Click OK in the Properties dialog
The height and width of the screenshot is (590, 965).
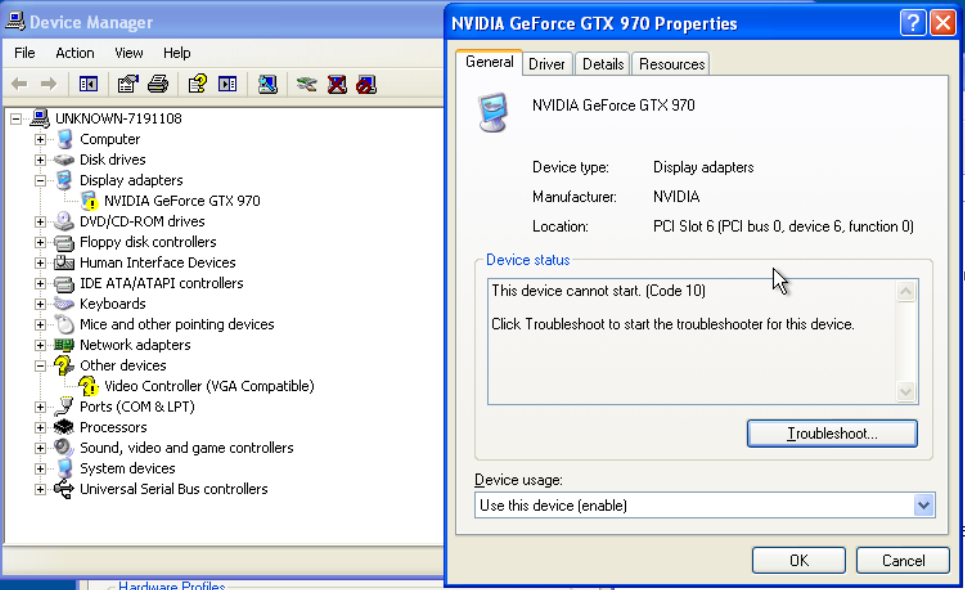tap(799, 560)
